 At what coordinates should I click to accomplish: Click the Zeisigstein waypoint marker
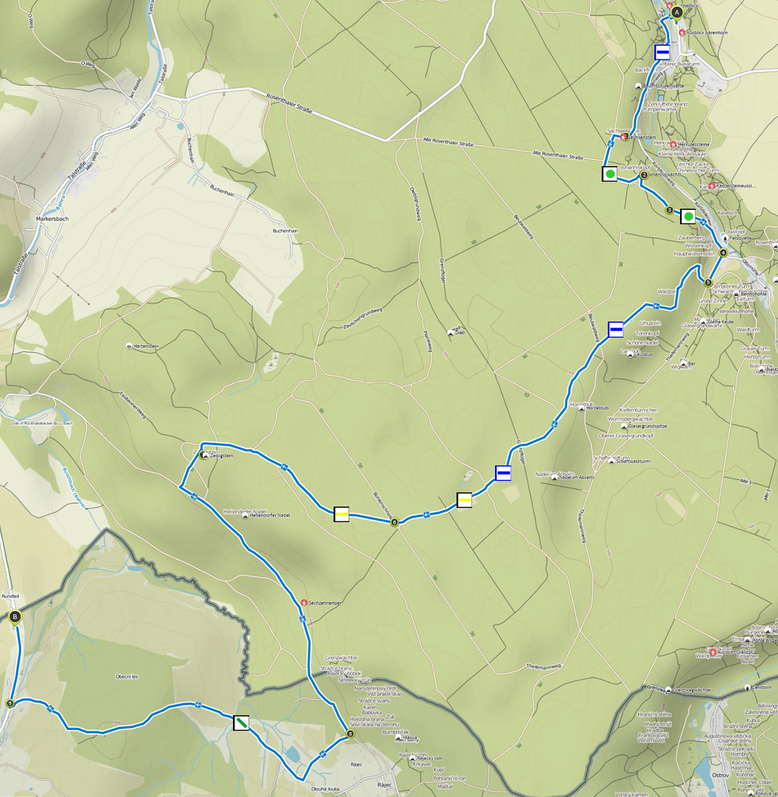[x=203, y=455]
